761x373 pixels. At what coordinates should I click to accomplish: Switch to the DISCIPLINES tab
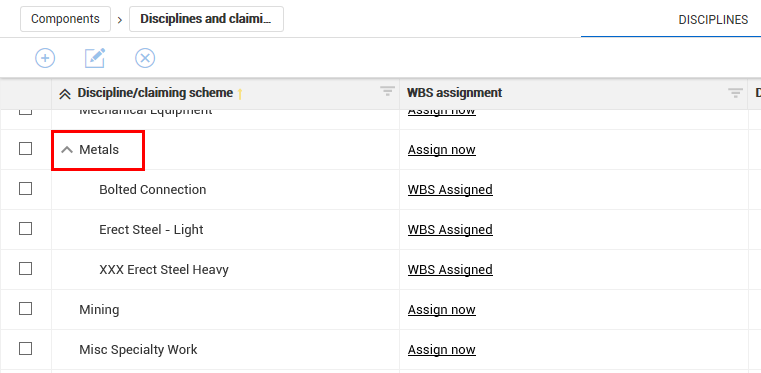click(713, 20)
